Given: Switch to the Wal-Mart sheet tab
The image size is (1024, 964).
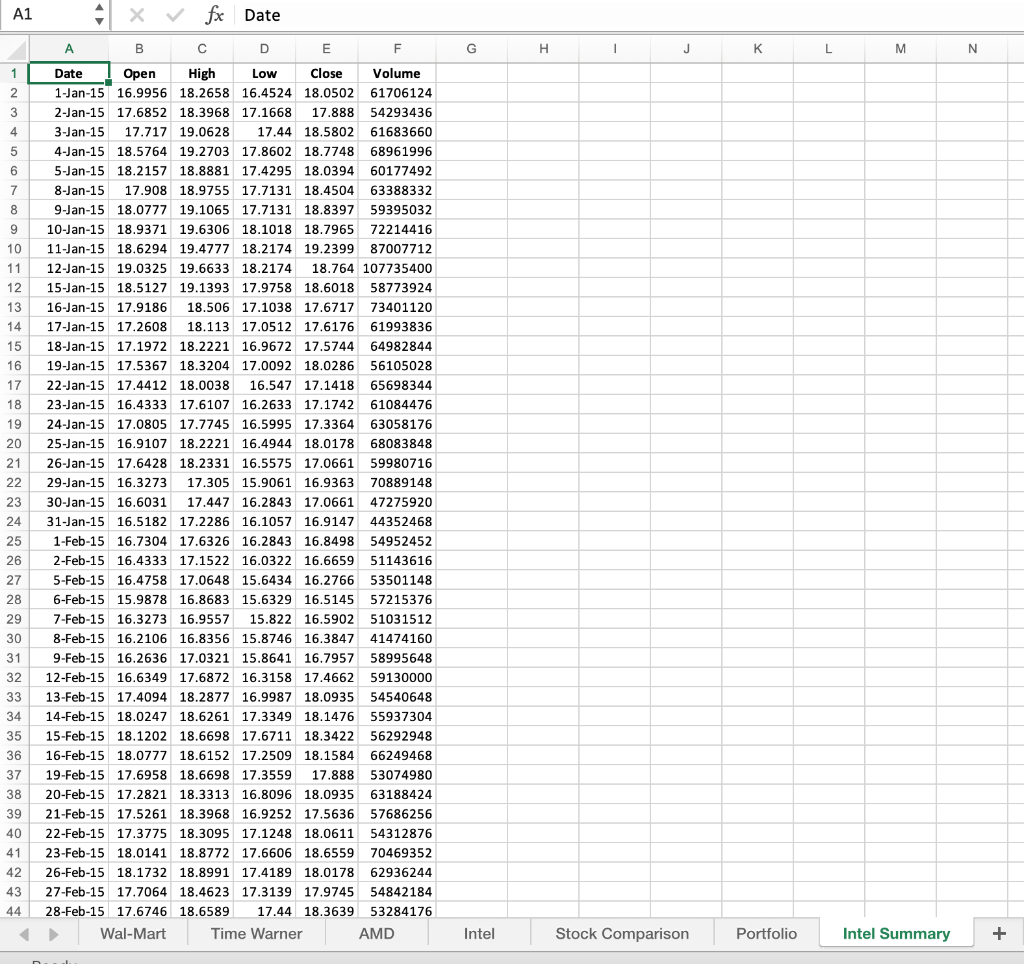Looking at the screenshot, I should tap(132, 933).
